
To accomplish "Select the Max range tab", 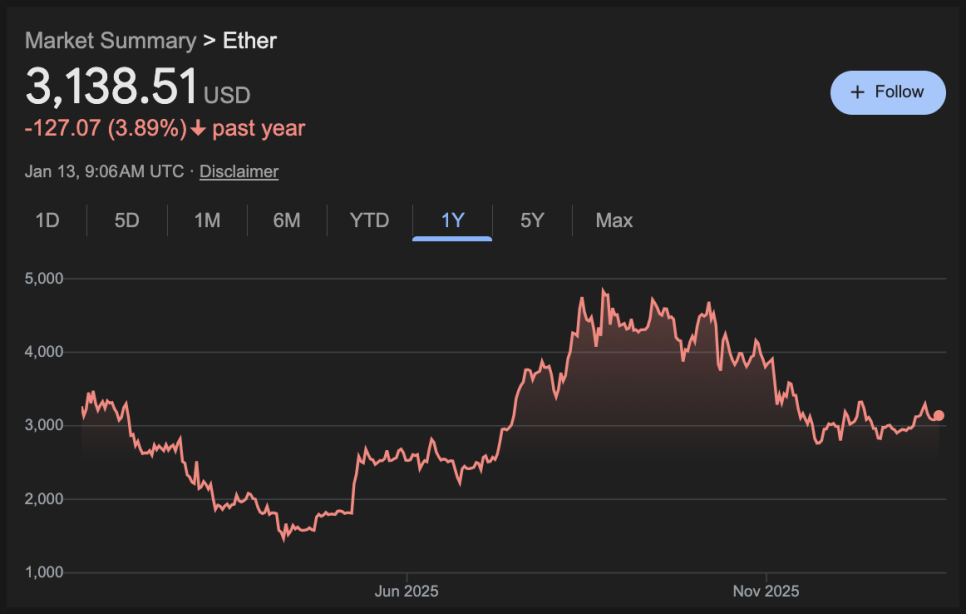I will point(614,220).
